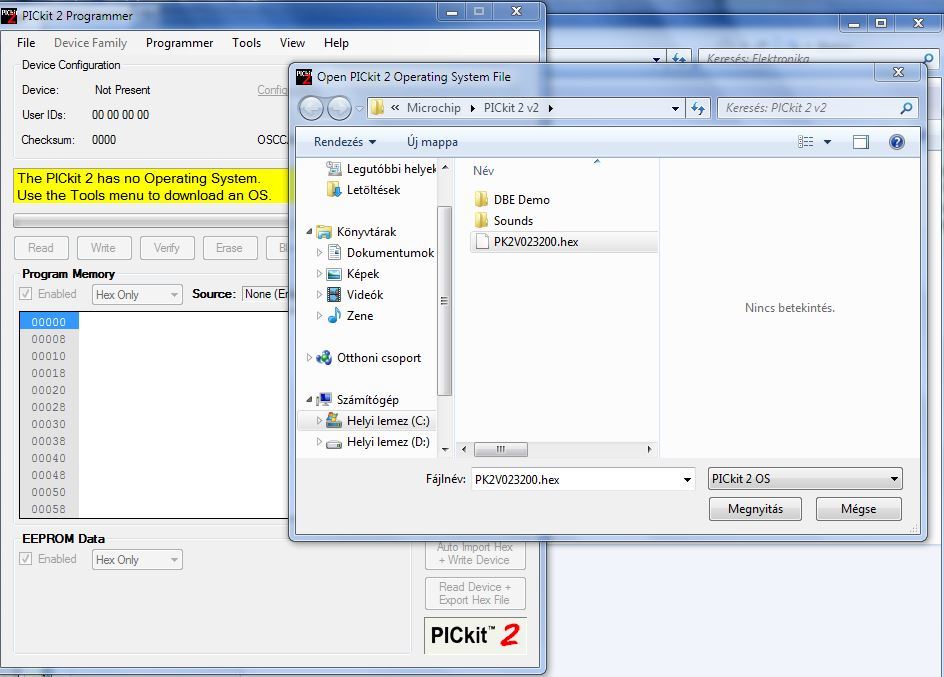
Task: Select Képek library
Action: (353, 274)
